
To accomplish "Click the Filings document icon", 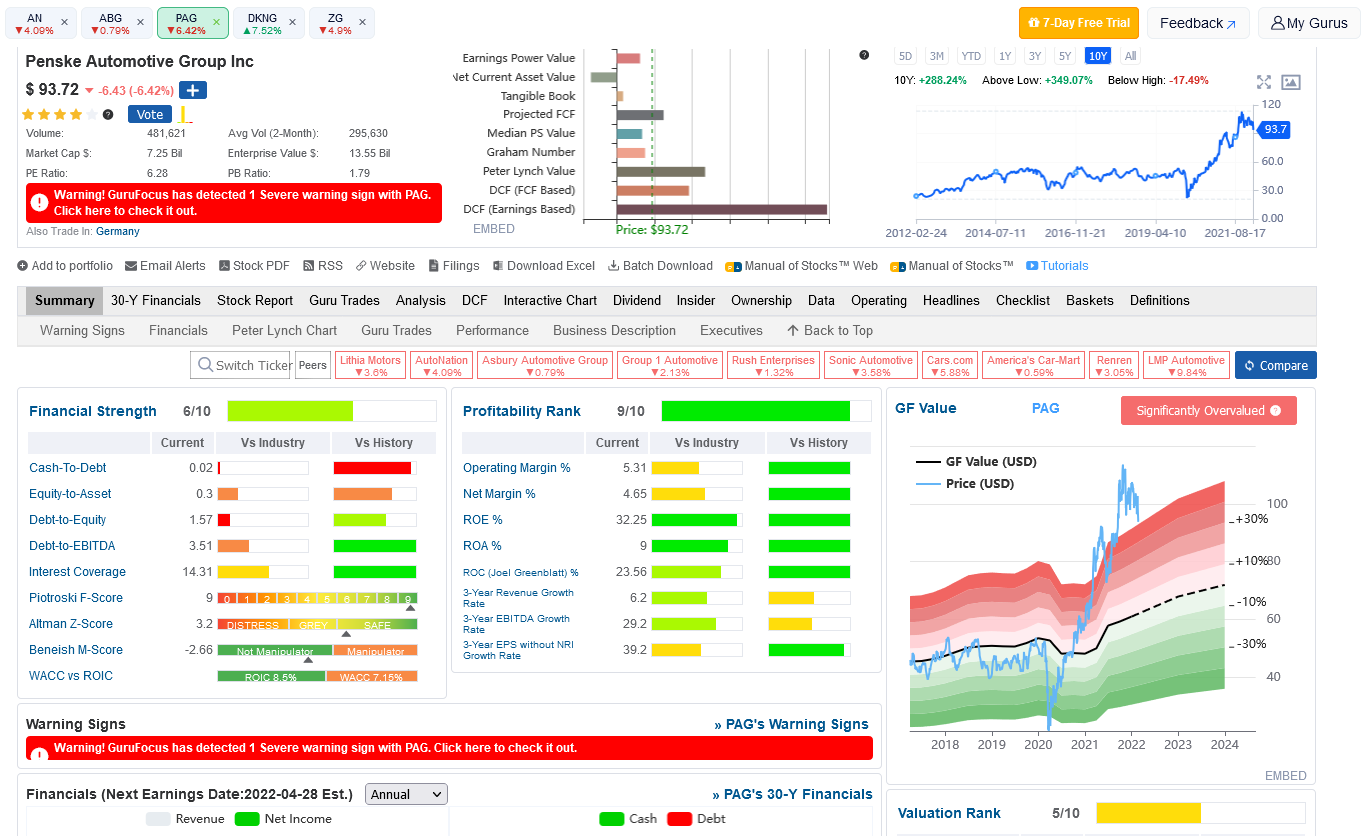I will (434, 266).
